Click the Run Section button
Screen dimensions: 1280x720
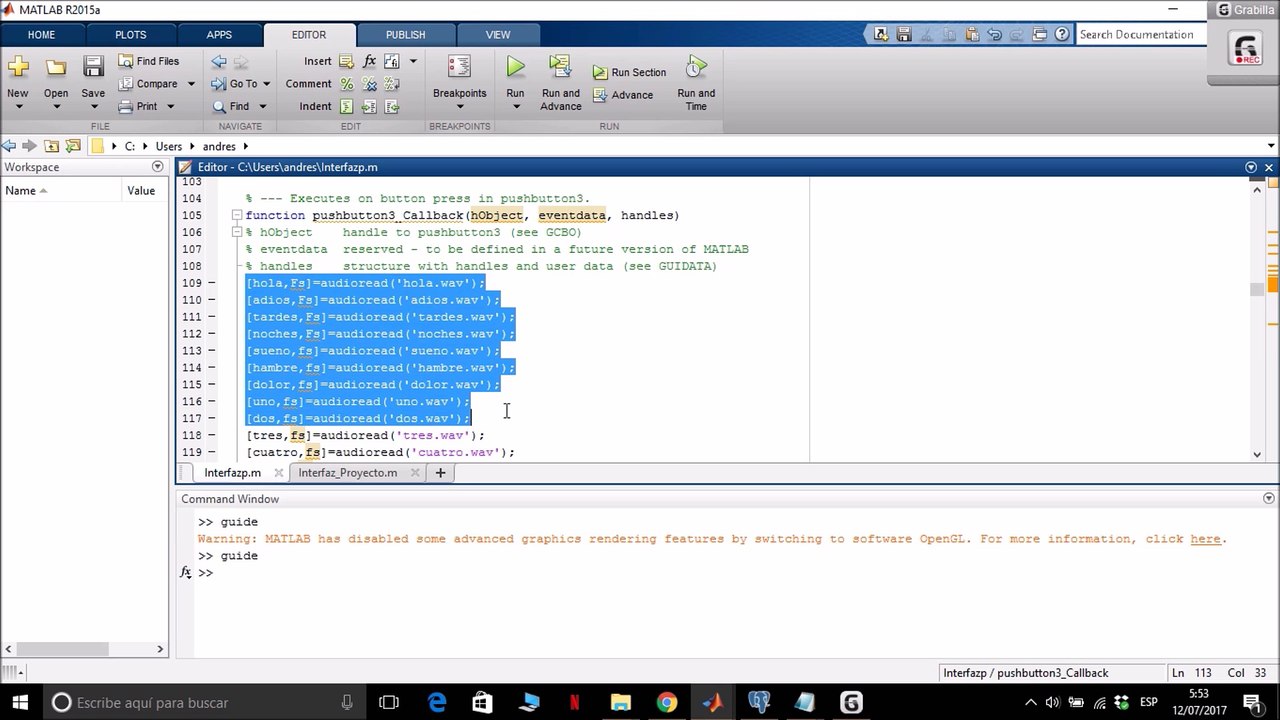click(x=629, y=72)
